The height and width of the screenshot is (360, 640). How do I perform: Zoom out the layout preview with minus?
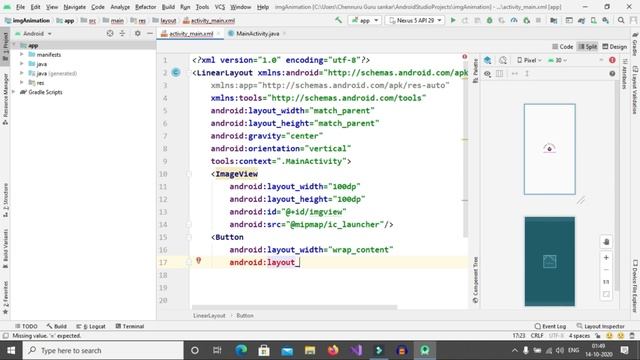[606, 270]
